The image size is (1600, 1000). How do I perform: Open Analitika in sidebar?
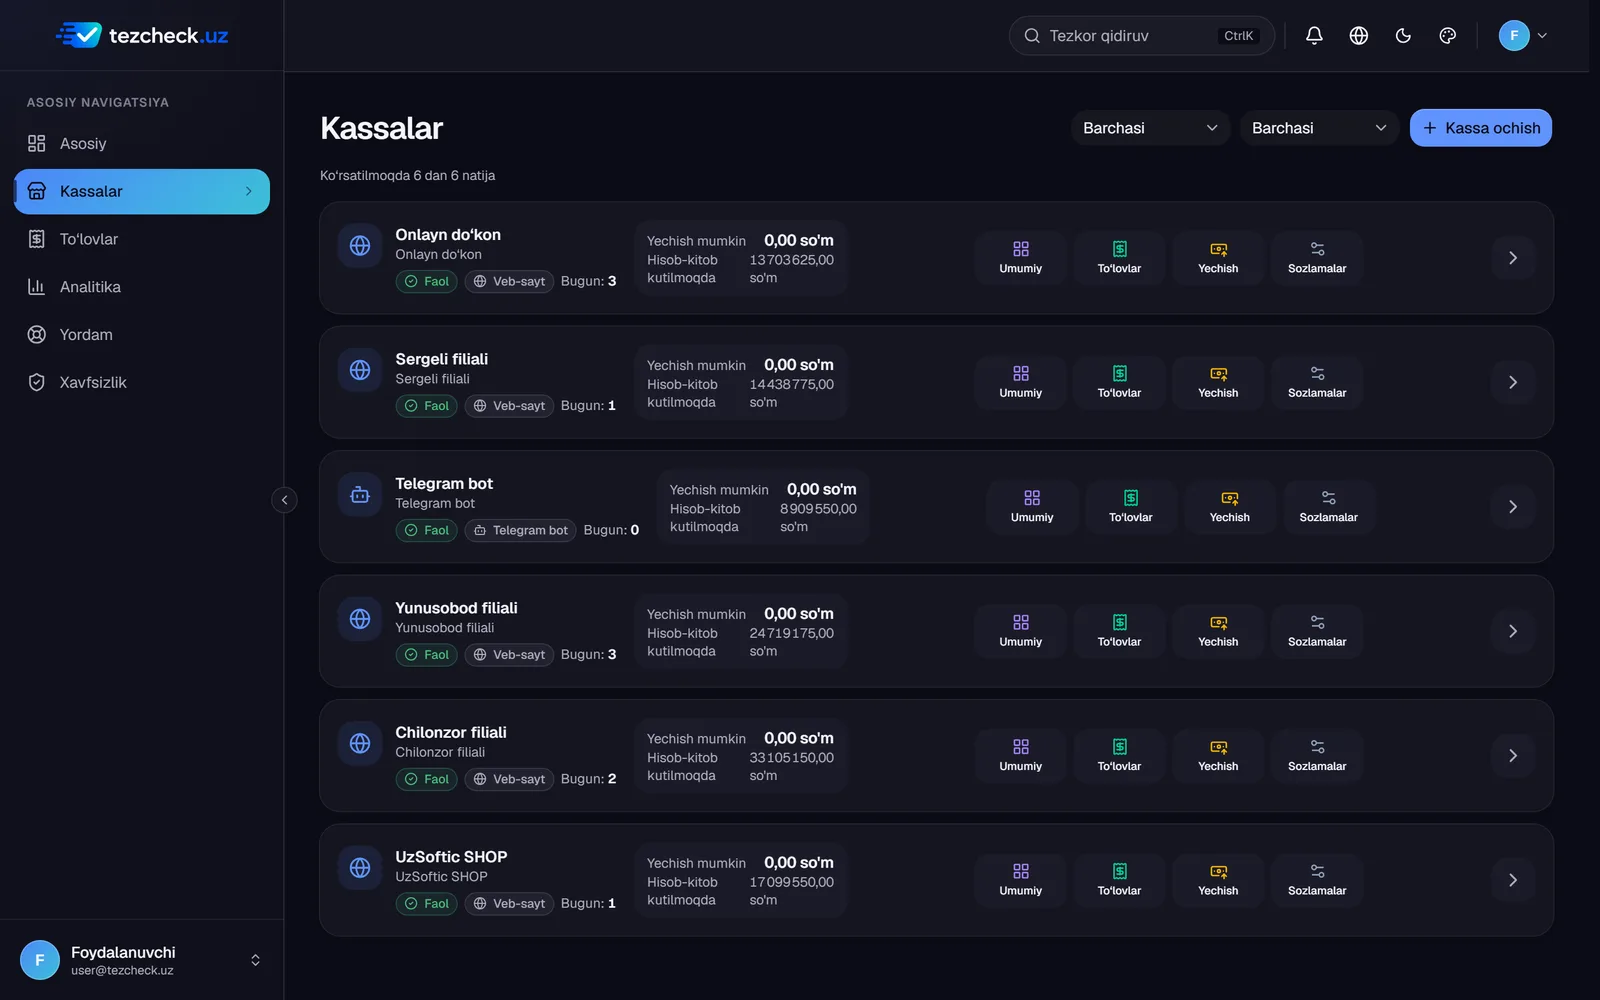[141, 287]
